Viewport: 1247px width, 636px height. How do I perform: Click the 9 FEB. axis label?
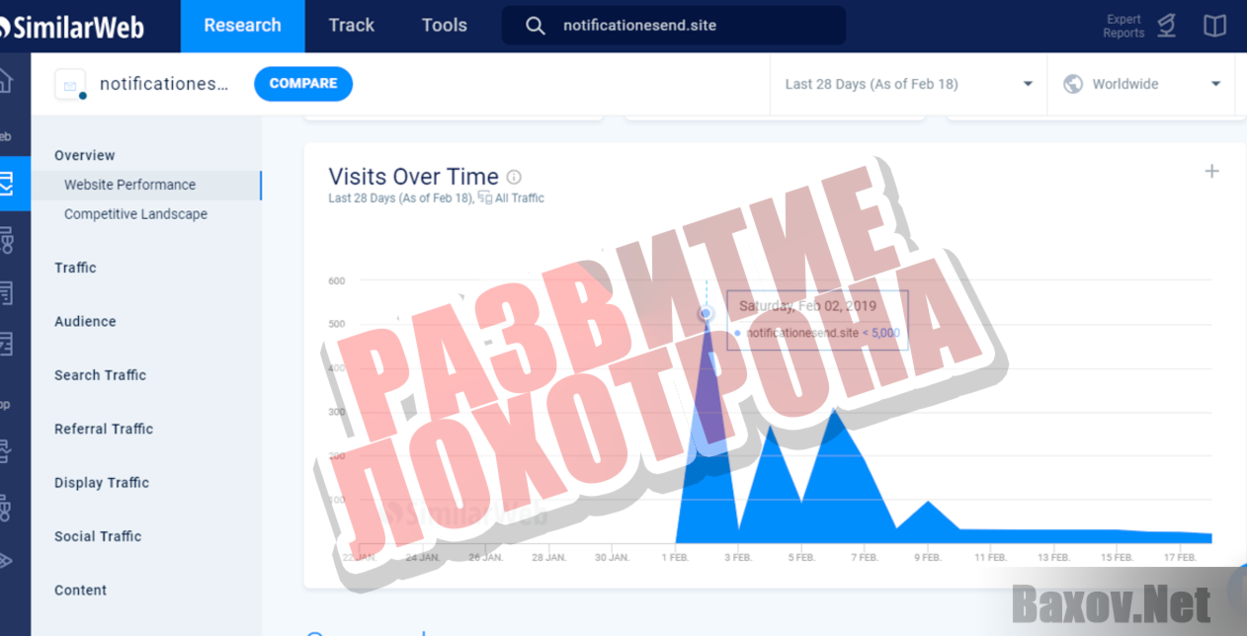(x=928, y=558)
